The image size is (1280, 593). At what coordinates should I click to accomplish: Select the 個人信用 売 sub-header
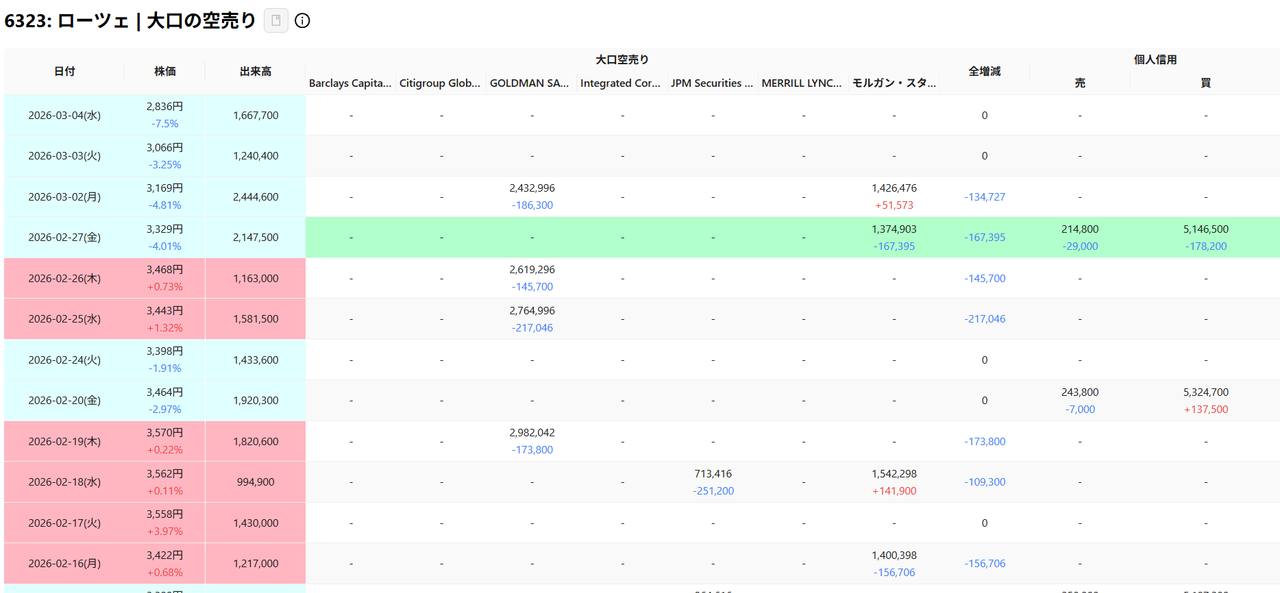[x=1080, y=84]
